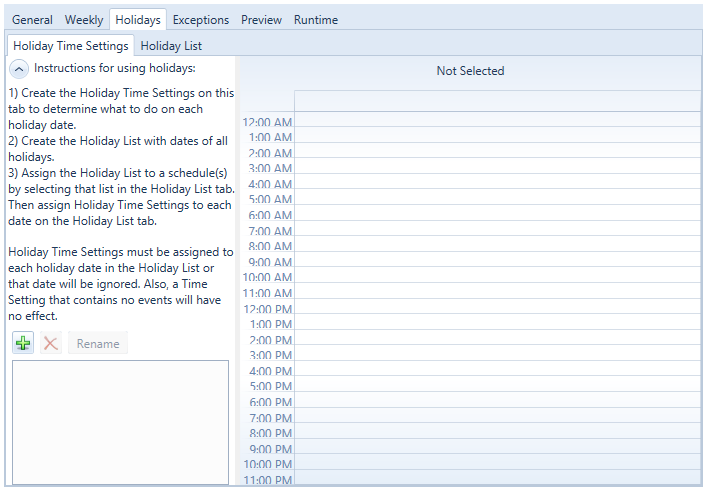Screen dimensions: 707x491
Task: Go to the Exceptions tab
Action: pyautogui.click(x=200, y=20)
